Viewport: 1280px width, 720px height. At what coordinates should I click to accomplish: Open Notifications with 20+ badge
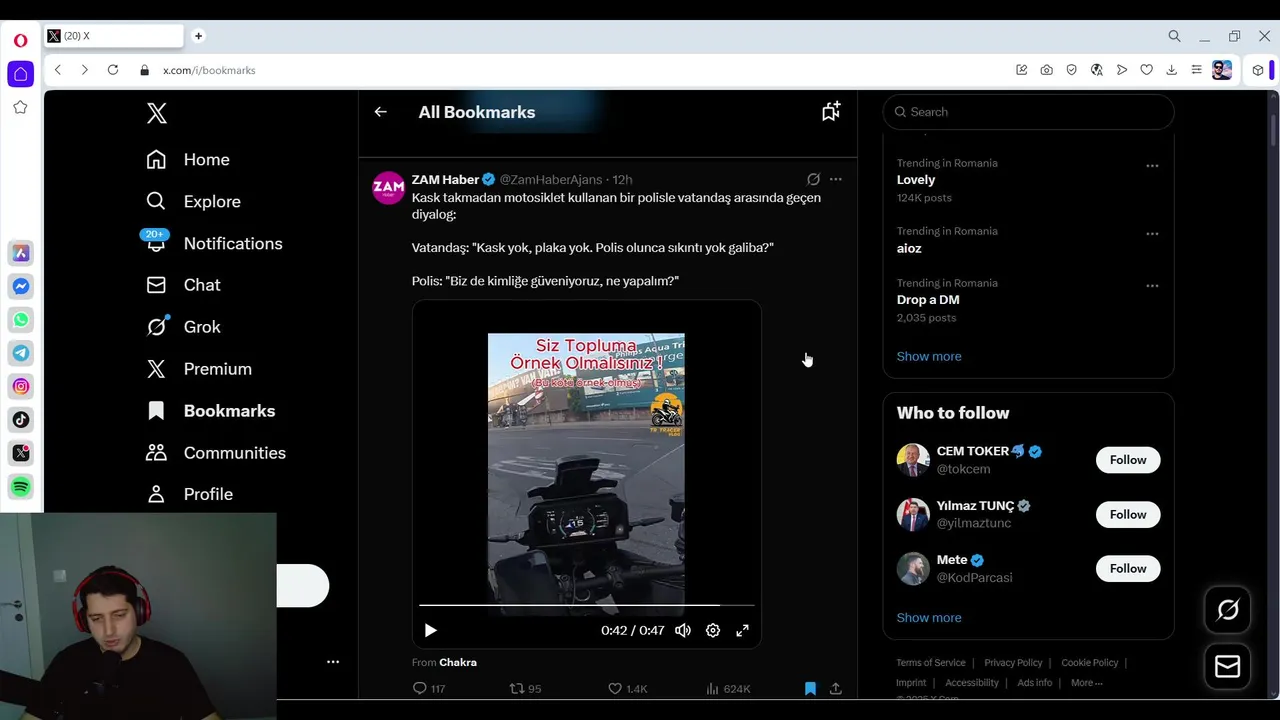[x=214, y=243]
